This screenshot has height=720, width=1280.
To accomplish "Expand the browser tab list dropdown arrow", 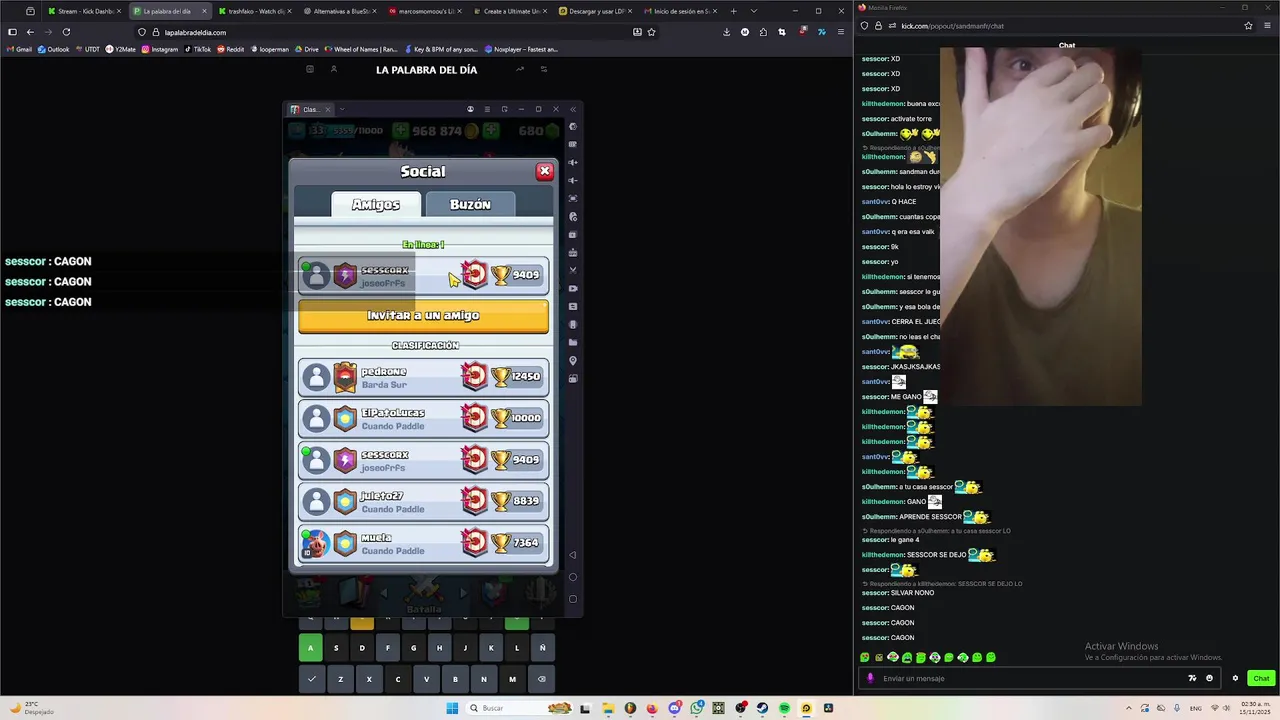I will tap(753, 11).
